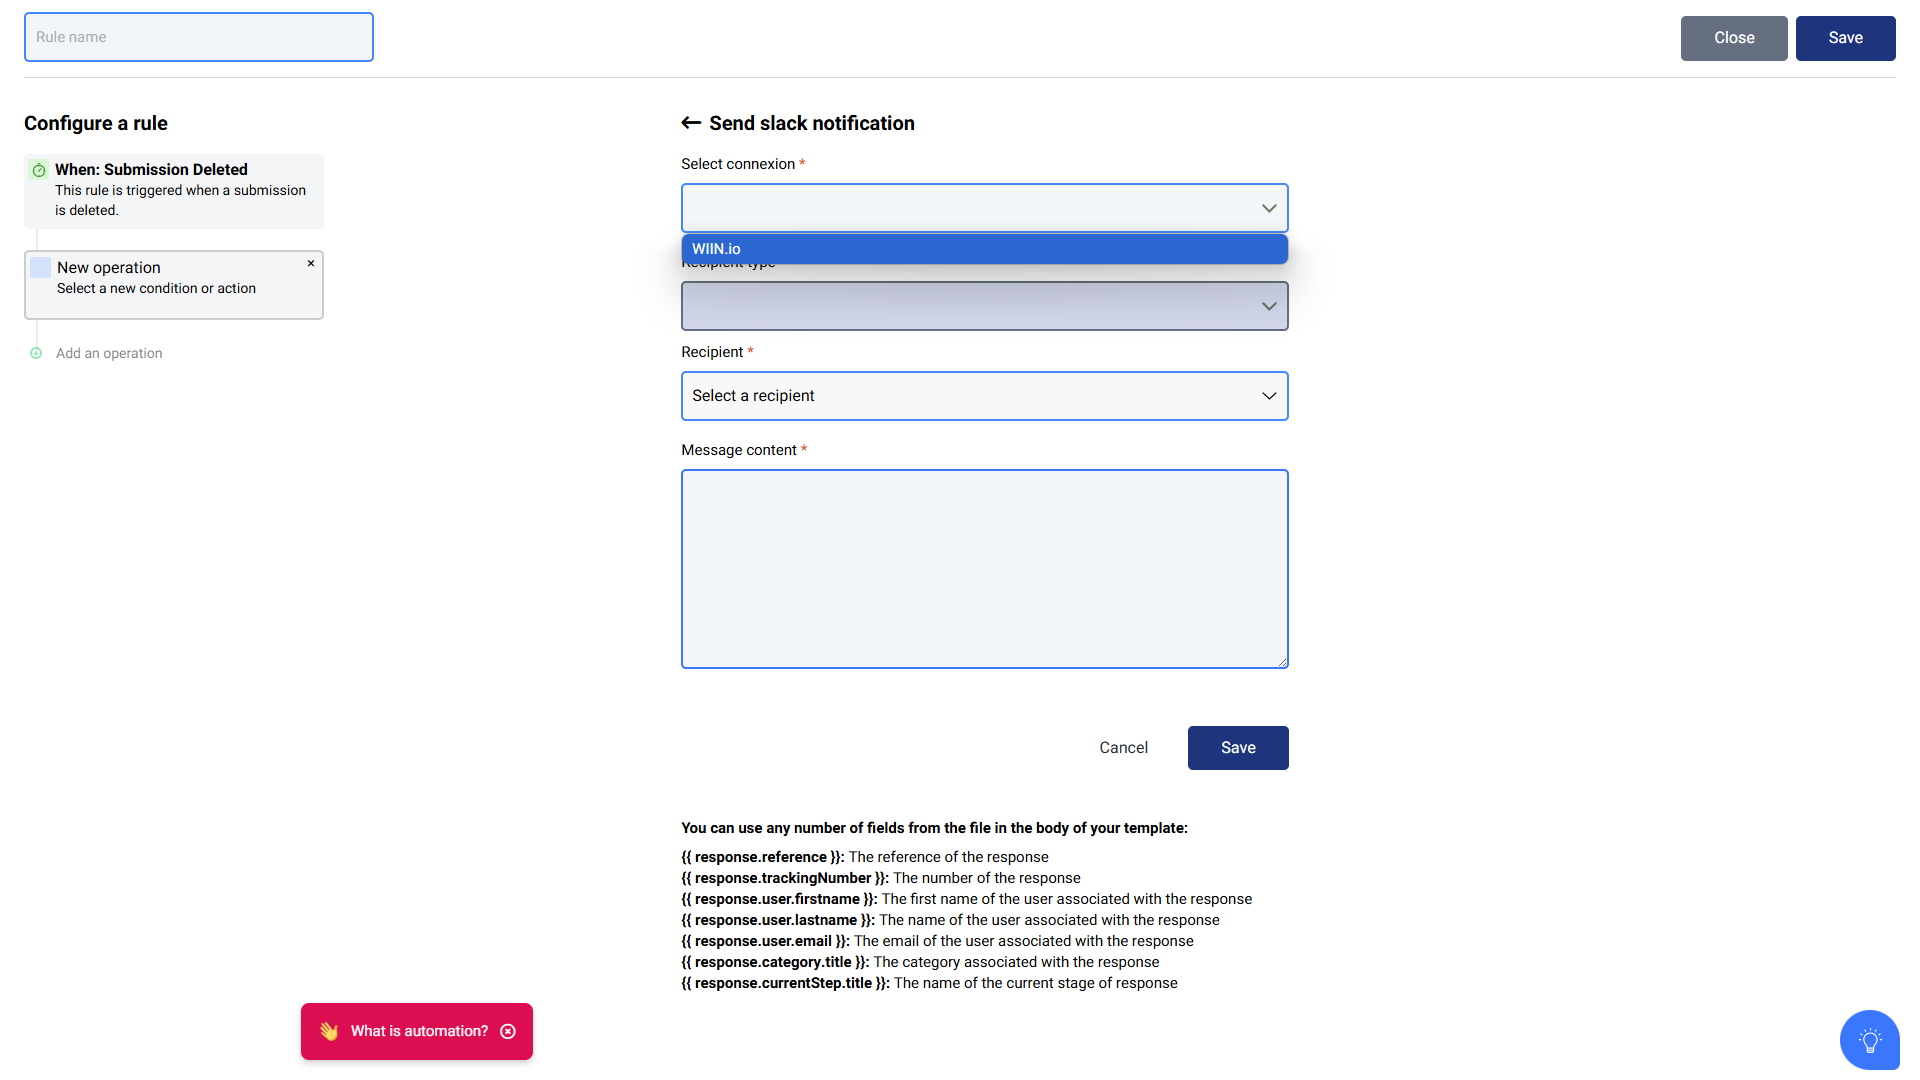This screenshot has width=1920, height=1080.
Task: Click into the Message content textarea
Action: pyautogui.click(x=985, y=569)
